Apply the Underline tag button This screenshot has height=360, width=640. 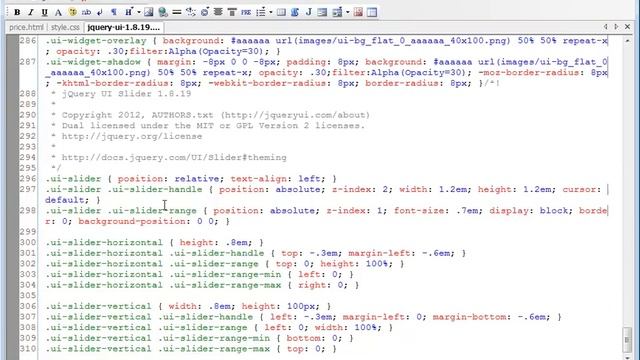(x=44, y=12)
